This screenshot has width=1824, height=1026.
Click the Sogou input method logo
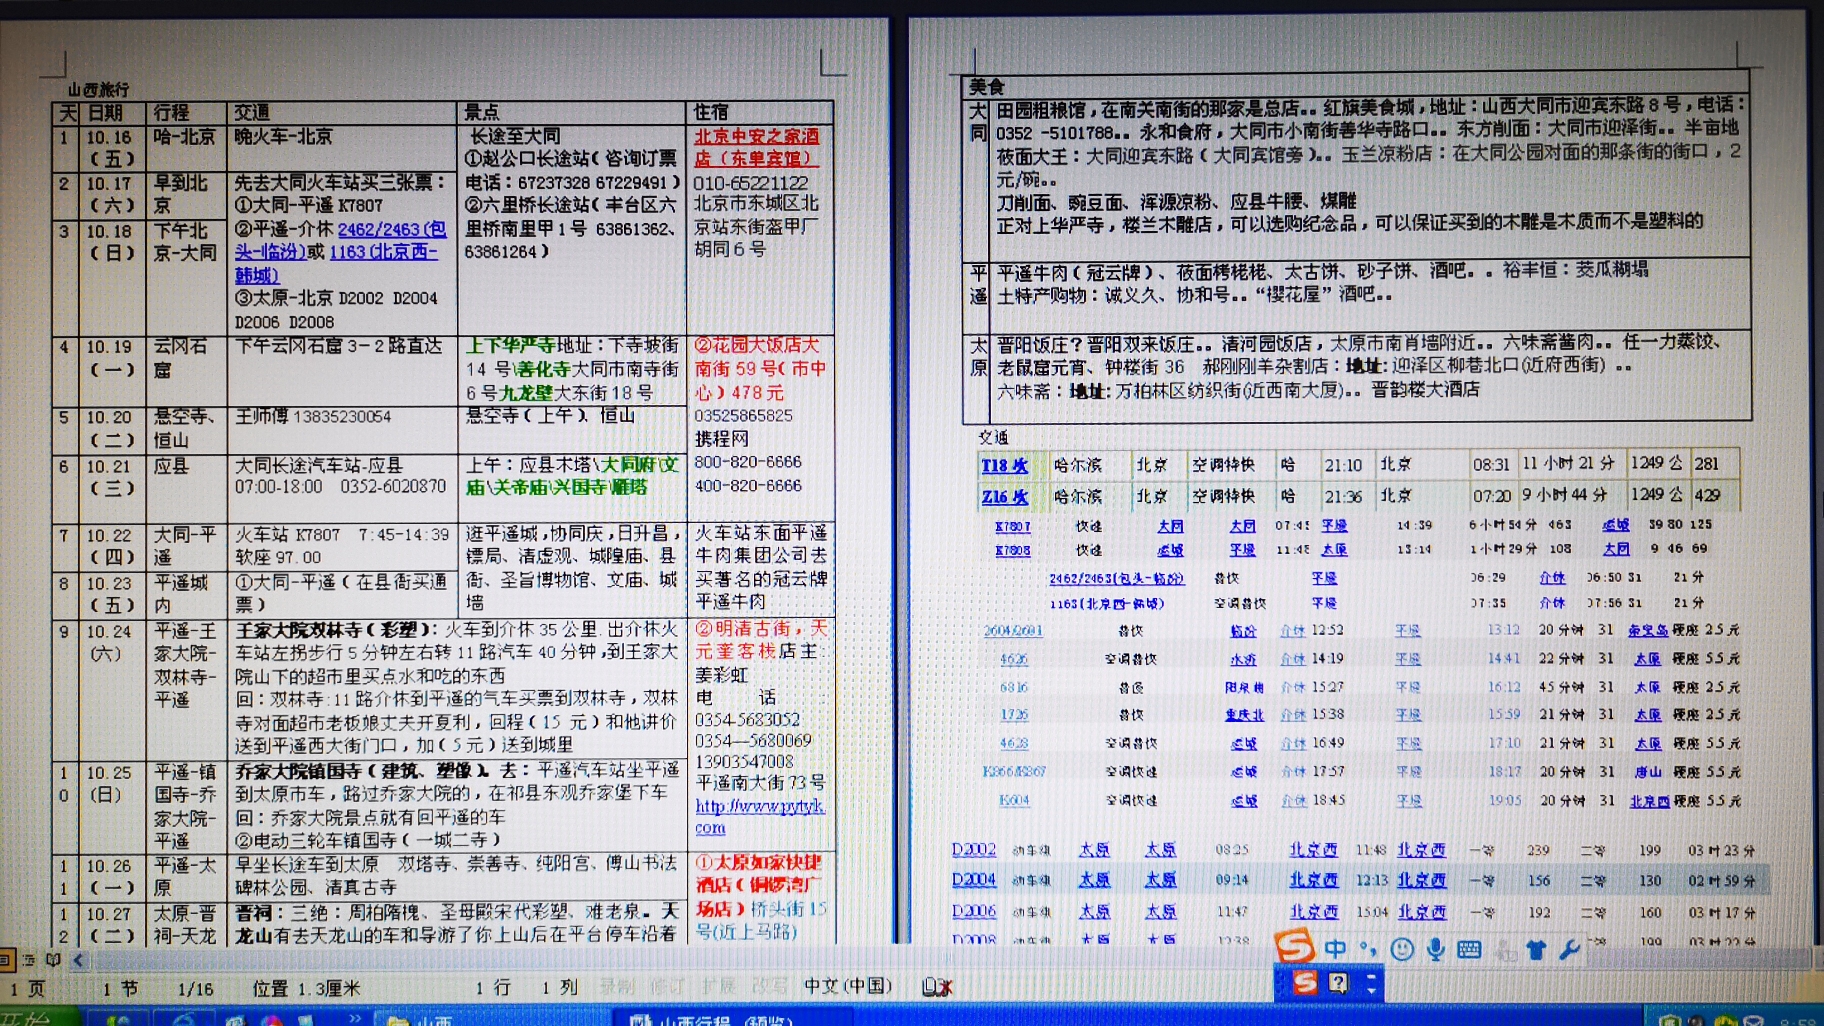(x=1294, y=946)
